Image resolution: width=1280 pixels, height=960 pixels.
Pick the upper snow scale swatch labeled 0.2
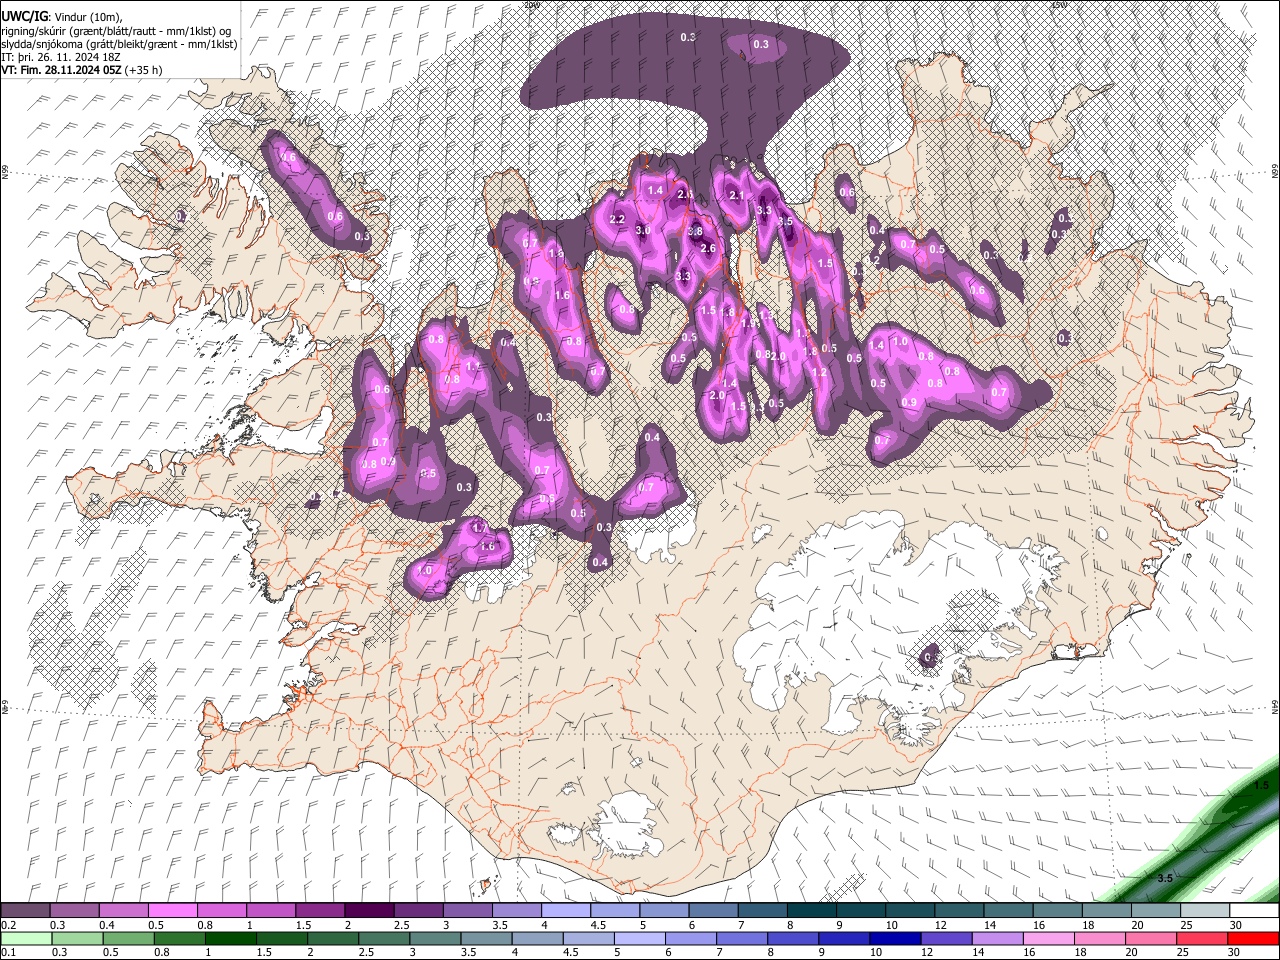[x=25, y=911]
